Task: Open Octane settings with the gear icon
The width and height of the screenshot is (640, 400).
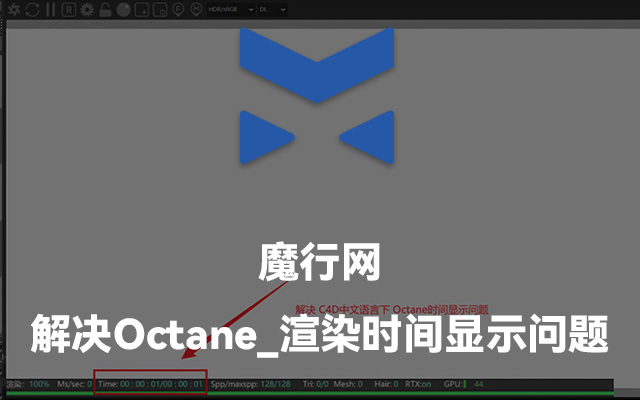Action: (87, 9)
